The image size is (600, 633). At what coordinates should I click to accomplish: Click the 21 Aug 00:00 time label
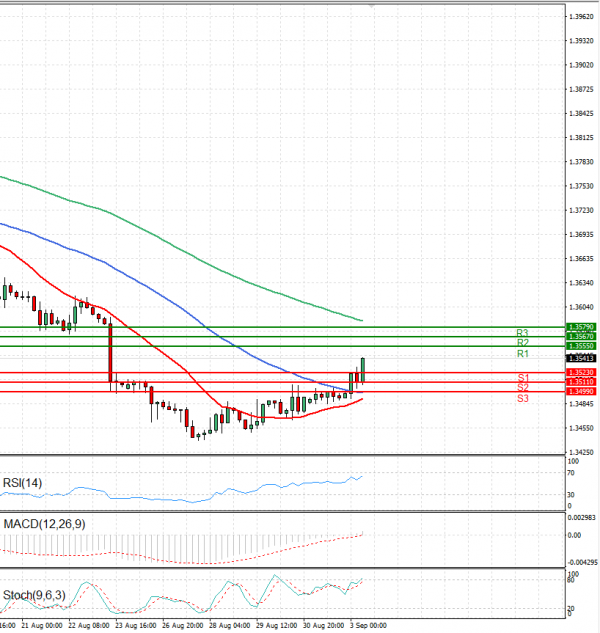[42, 626]
